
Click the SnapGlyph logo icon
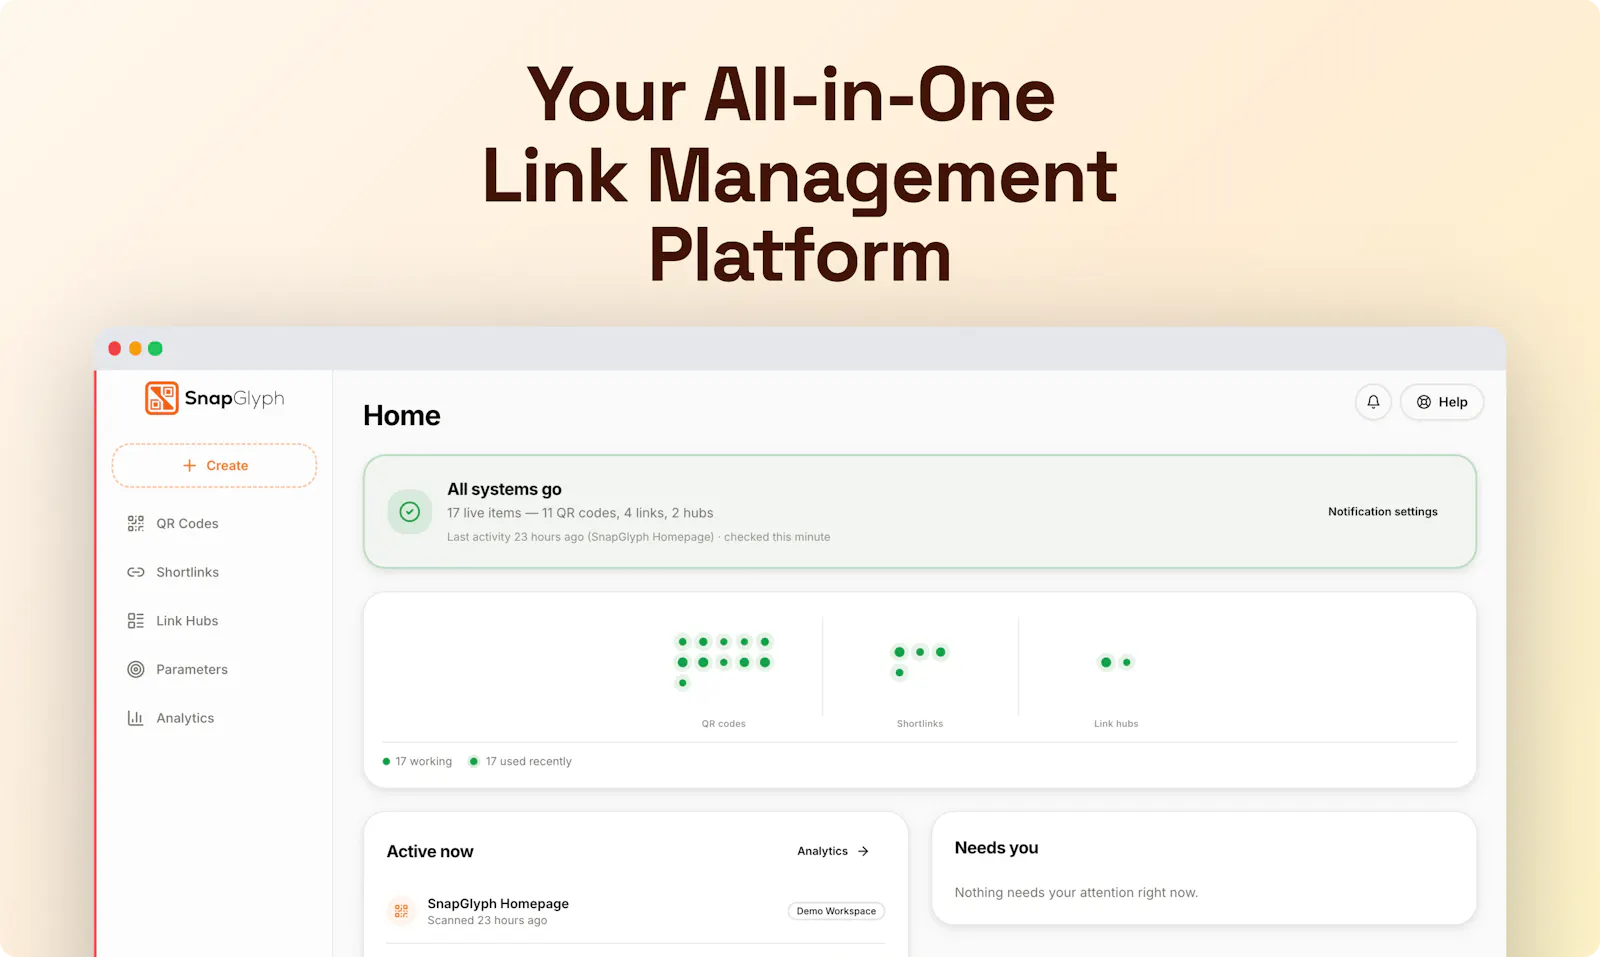coord(162,398)
